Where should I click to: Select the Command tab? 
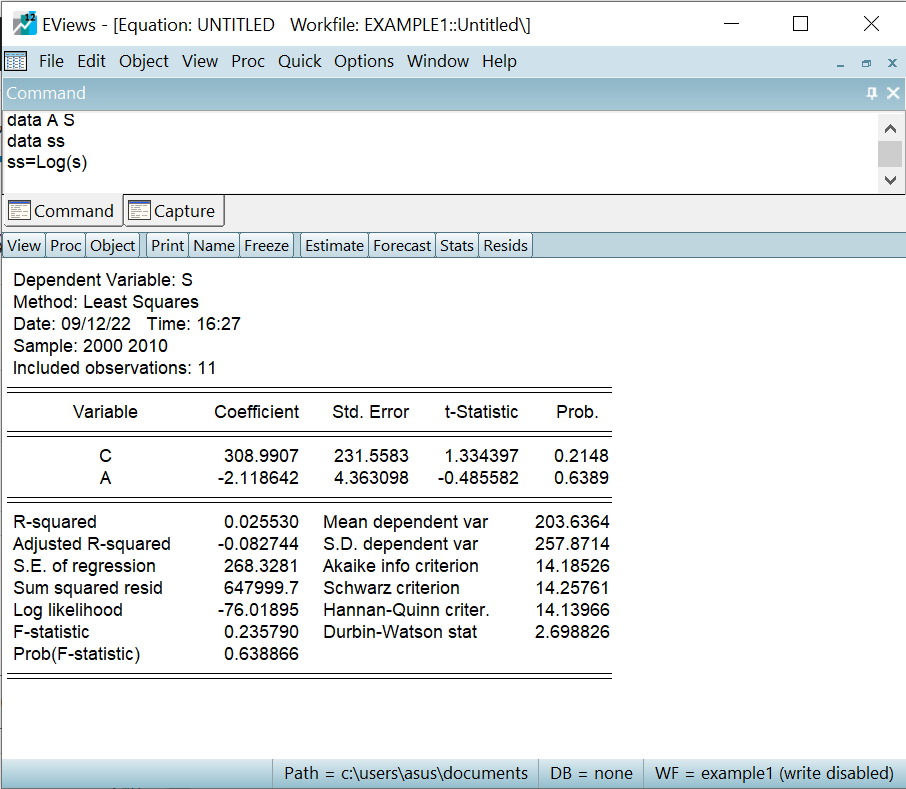click(x=62, y=211)
